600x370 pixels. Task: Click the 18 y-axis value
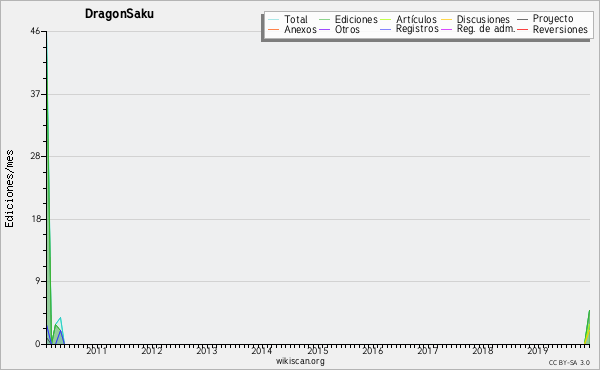point(36,219)
